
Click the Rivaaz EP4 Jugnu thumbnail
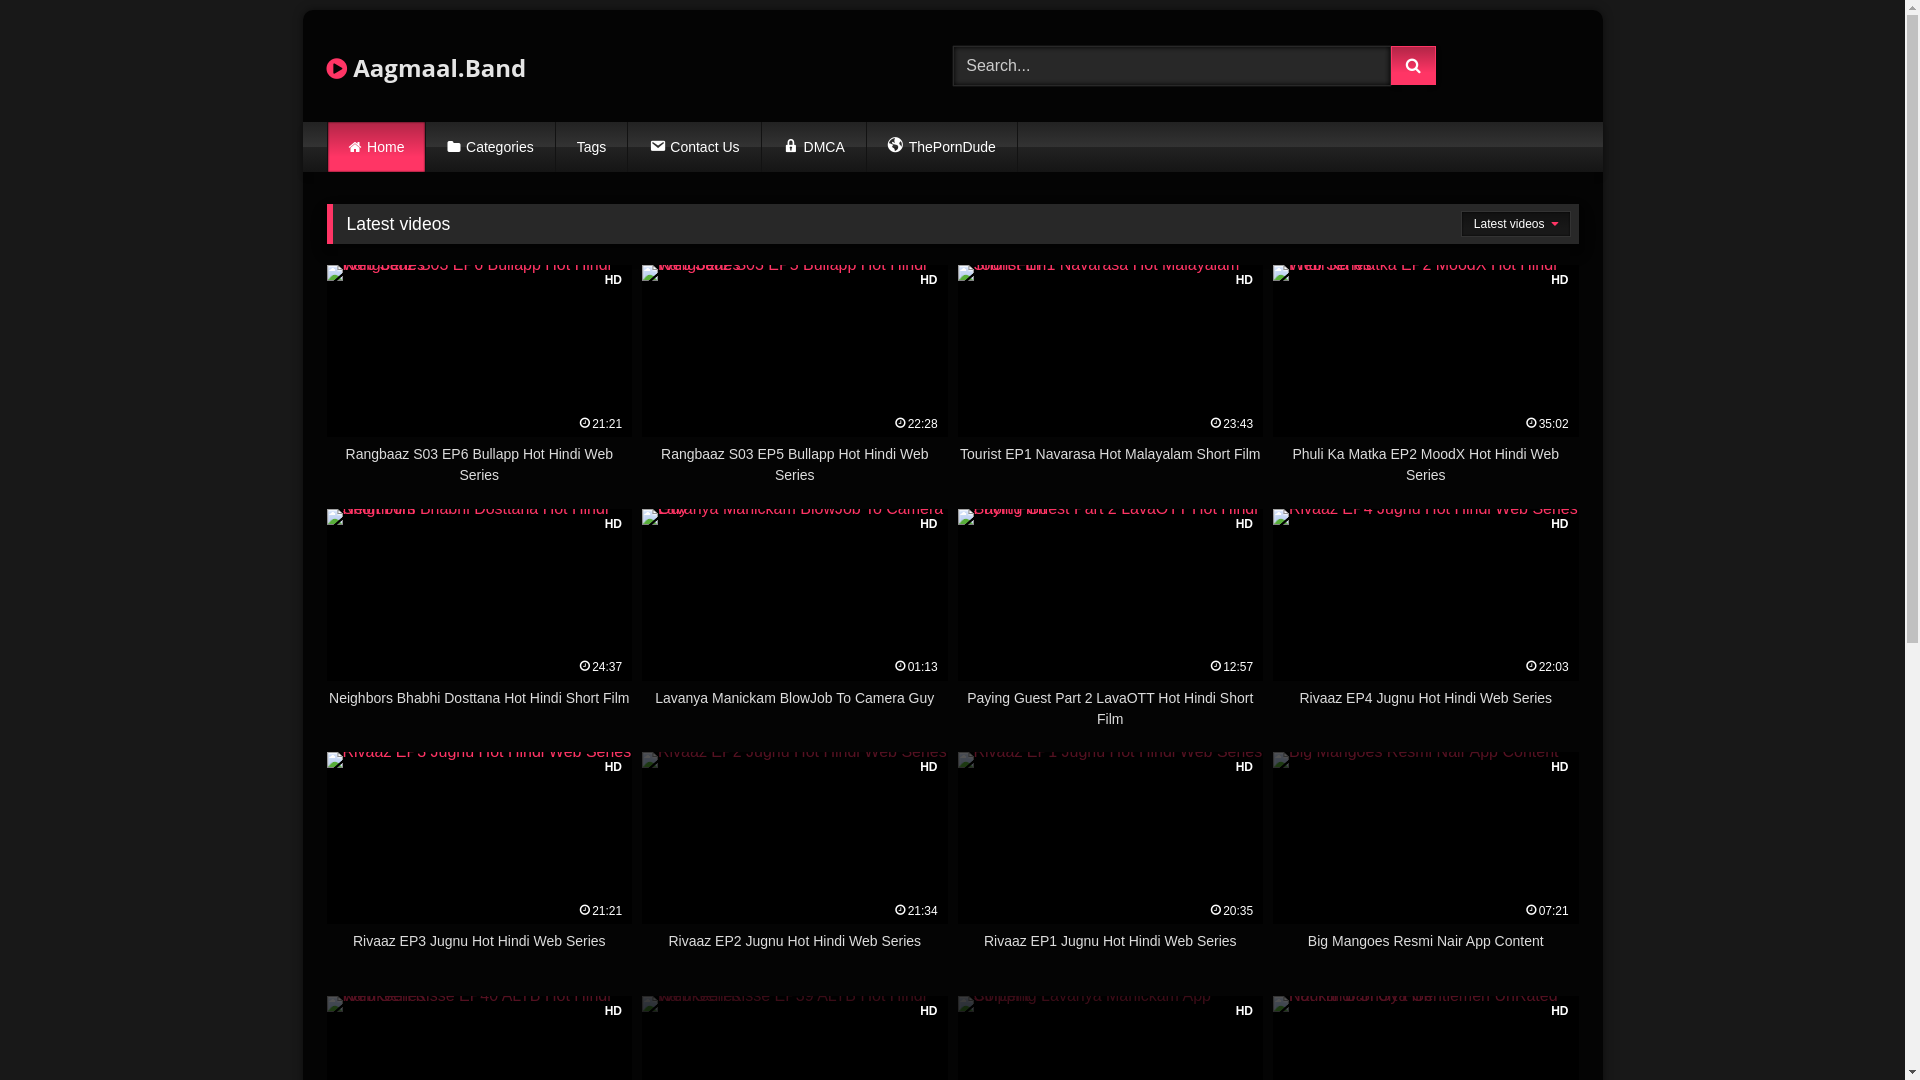[1425, 595]
